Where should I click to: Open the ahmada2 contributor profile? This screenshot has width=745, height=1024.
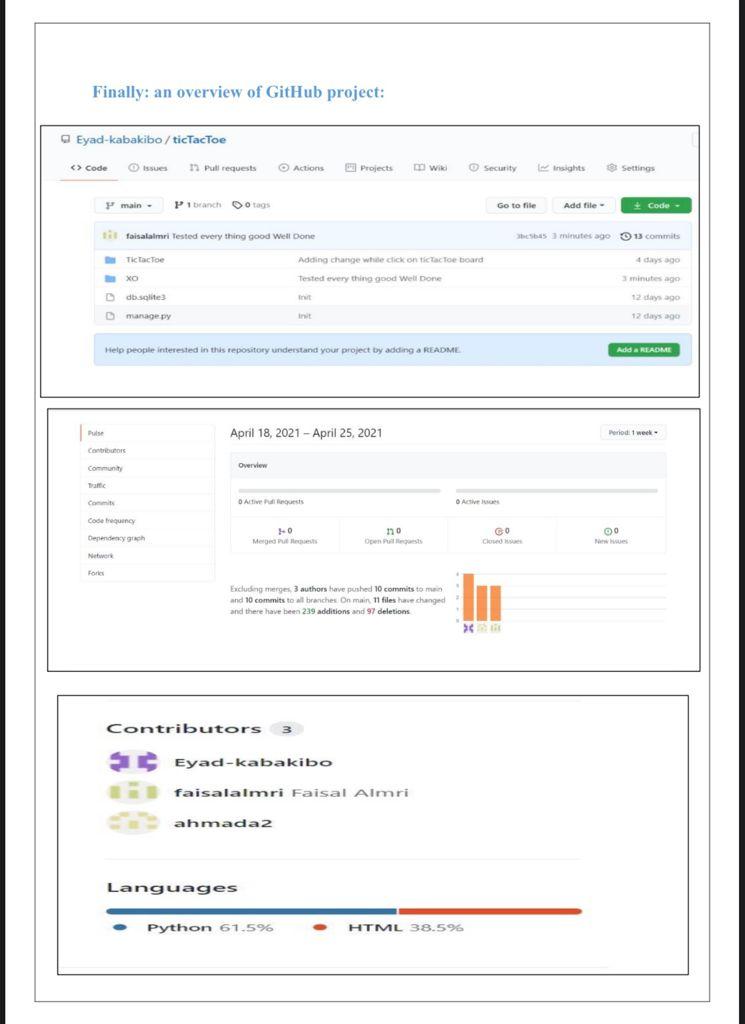pos(223,823)
